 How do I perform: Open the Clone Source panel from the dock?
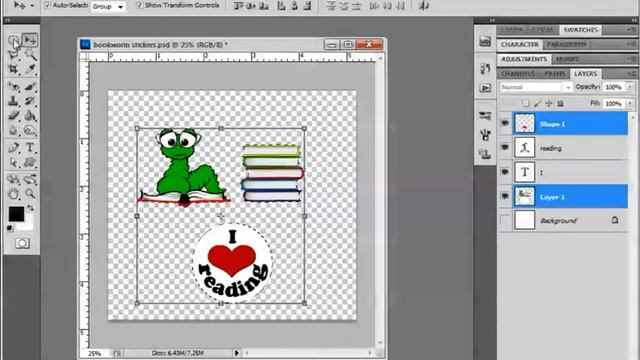pyautogui.click(x=485, y=153)
